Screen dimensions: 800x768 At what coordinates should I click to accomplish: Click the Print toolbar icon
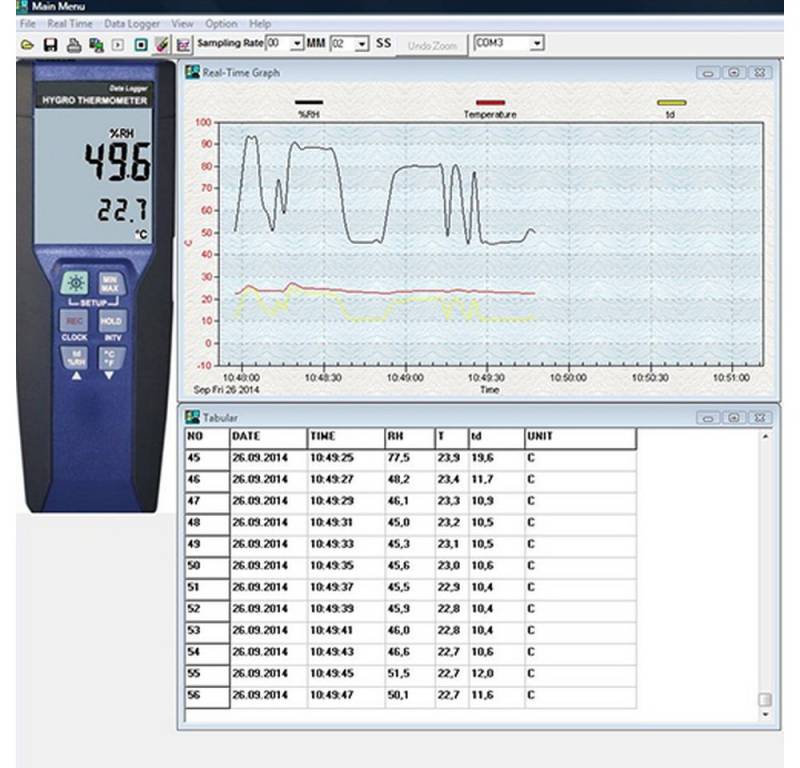pos(74,45)
